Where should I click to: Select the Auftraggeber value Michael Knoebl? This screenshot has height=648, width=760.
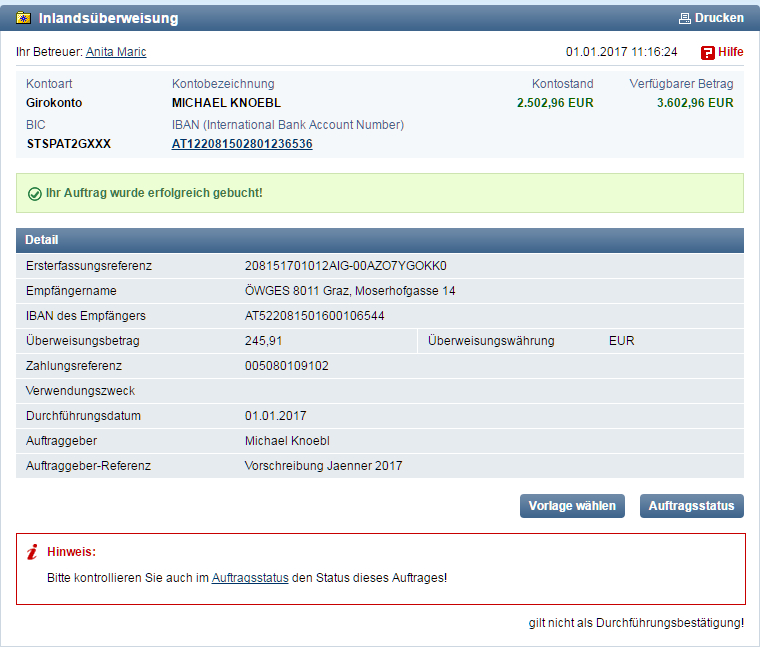coord(287,441)
